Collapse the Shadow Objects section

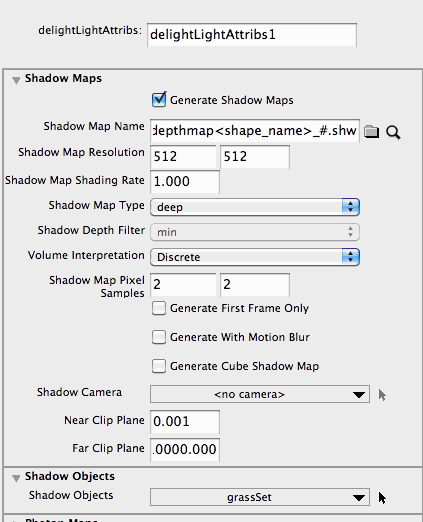click(16, 478)
